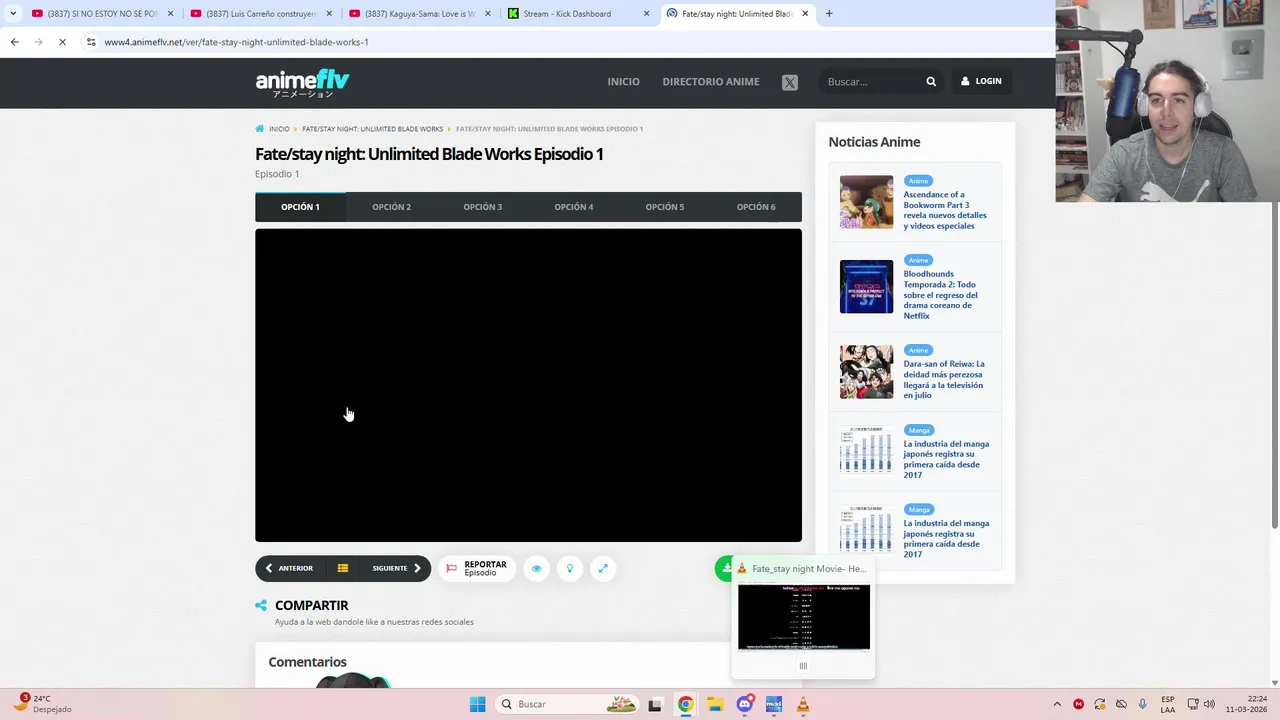Click the expand player arrows icon
Image resolution: width=1280 pixels, height=720 pixels.
tap(603, 568)
